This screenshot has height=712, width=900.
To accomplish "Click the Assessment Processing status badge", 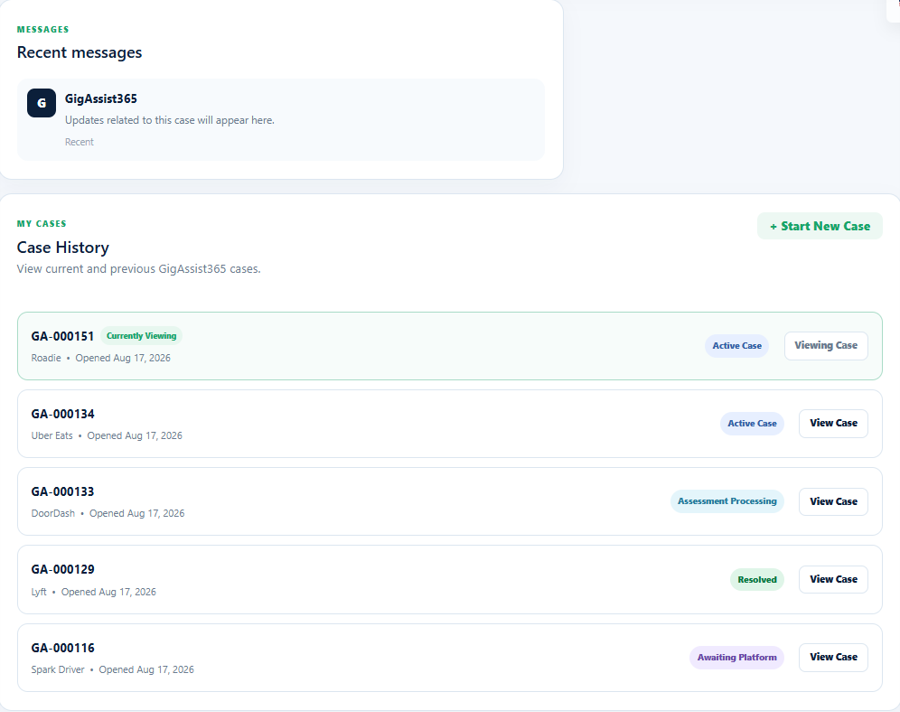I will point(727,501).
